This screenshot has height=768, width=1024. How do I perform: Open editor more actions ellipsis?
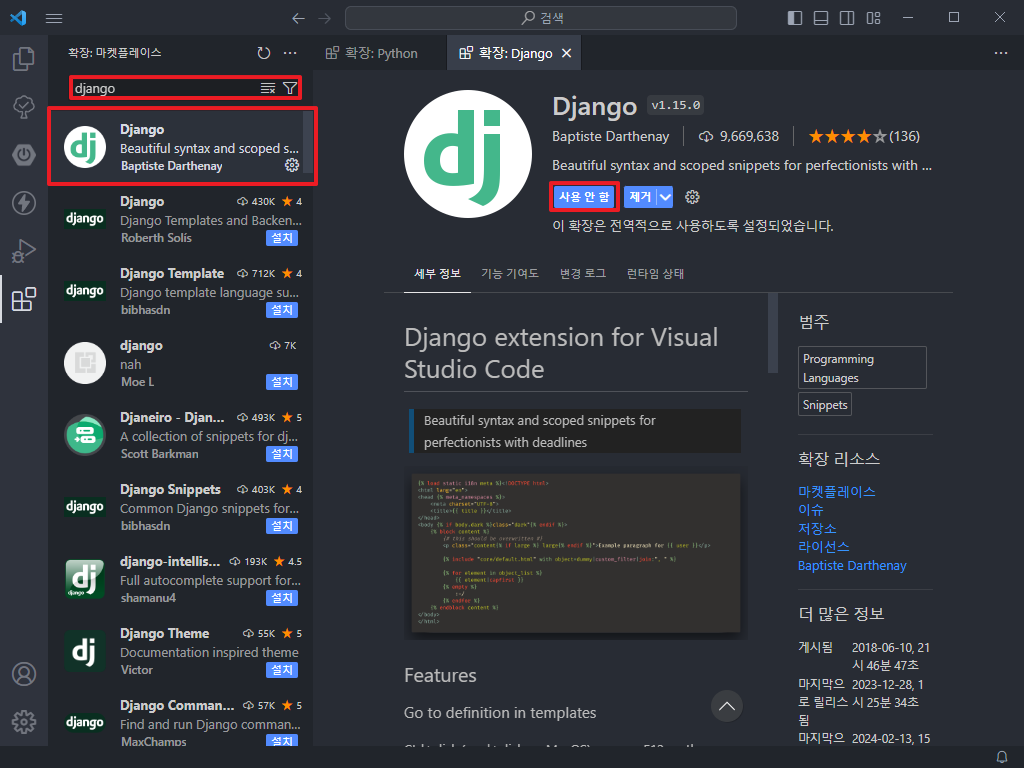(x=1000, y=53)
